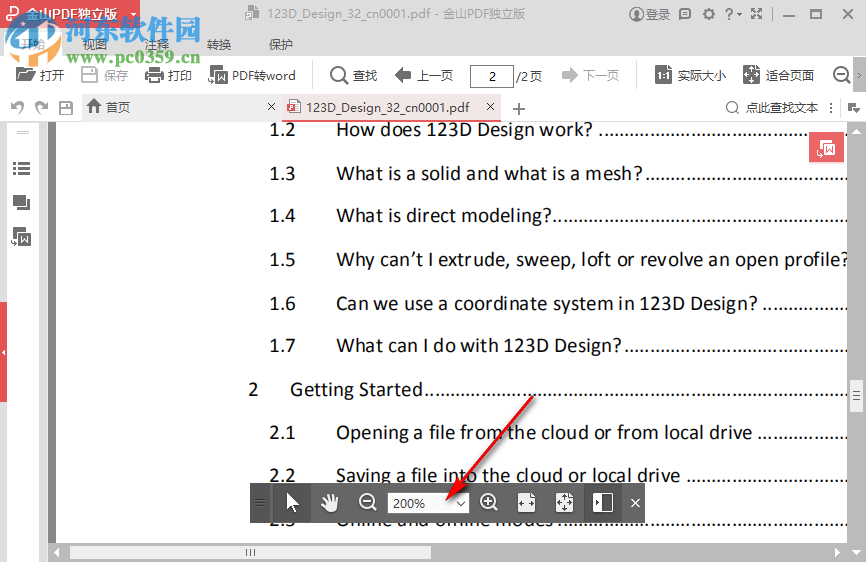Select the arrow cursor tool in floating toolbar
Image resolution: width=866 pixels, height=562 pixels.
(291, 503)
